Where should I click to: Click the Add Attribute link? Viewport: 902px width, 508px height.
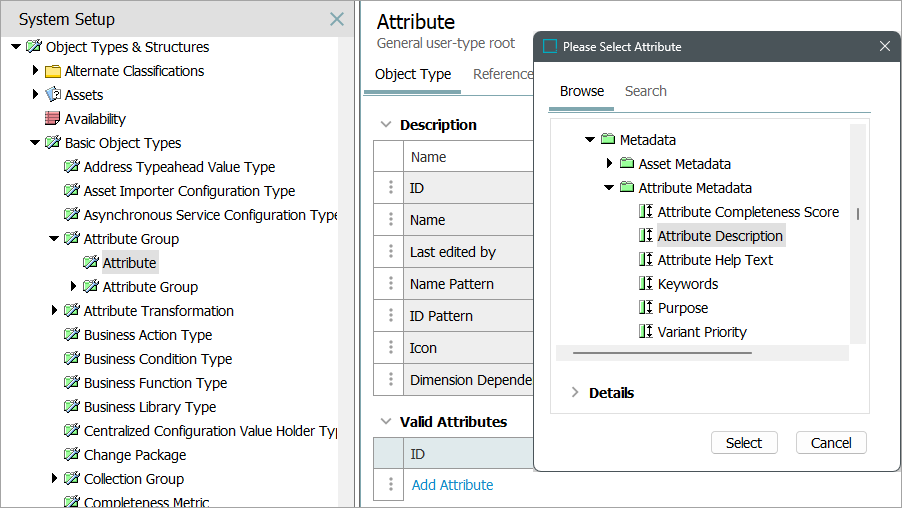(452, 485)
